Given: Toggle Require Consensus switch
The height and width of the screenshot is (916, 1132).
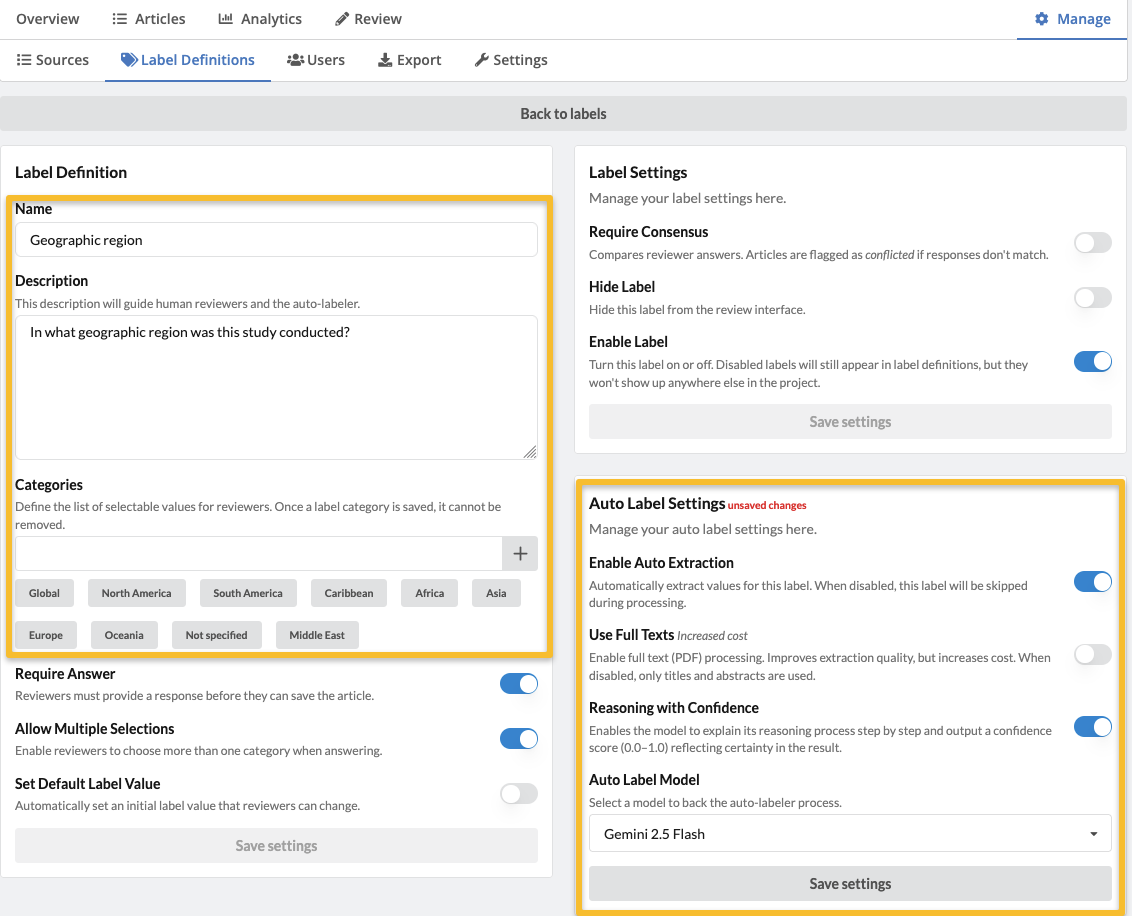Looking at the screenshot, I should pyautogui.click(x=1092, y=242).
